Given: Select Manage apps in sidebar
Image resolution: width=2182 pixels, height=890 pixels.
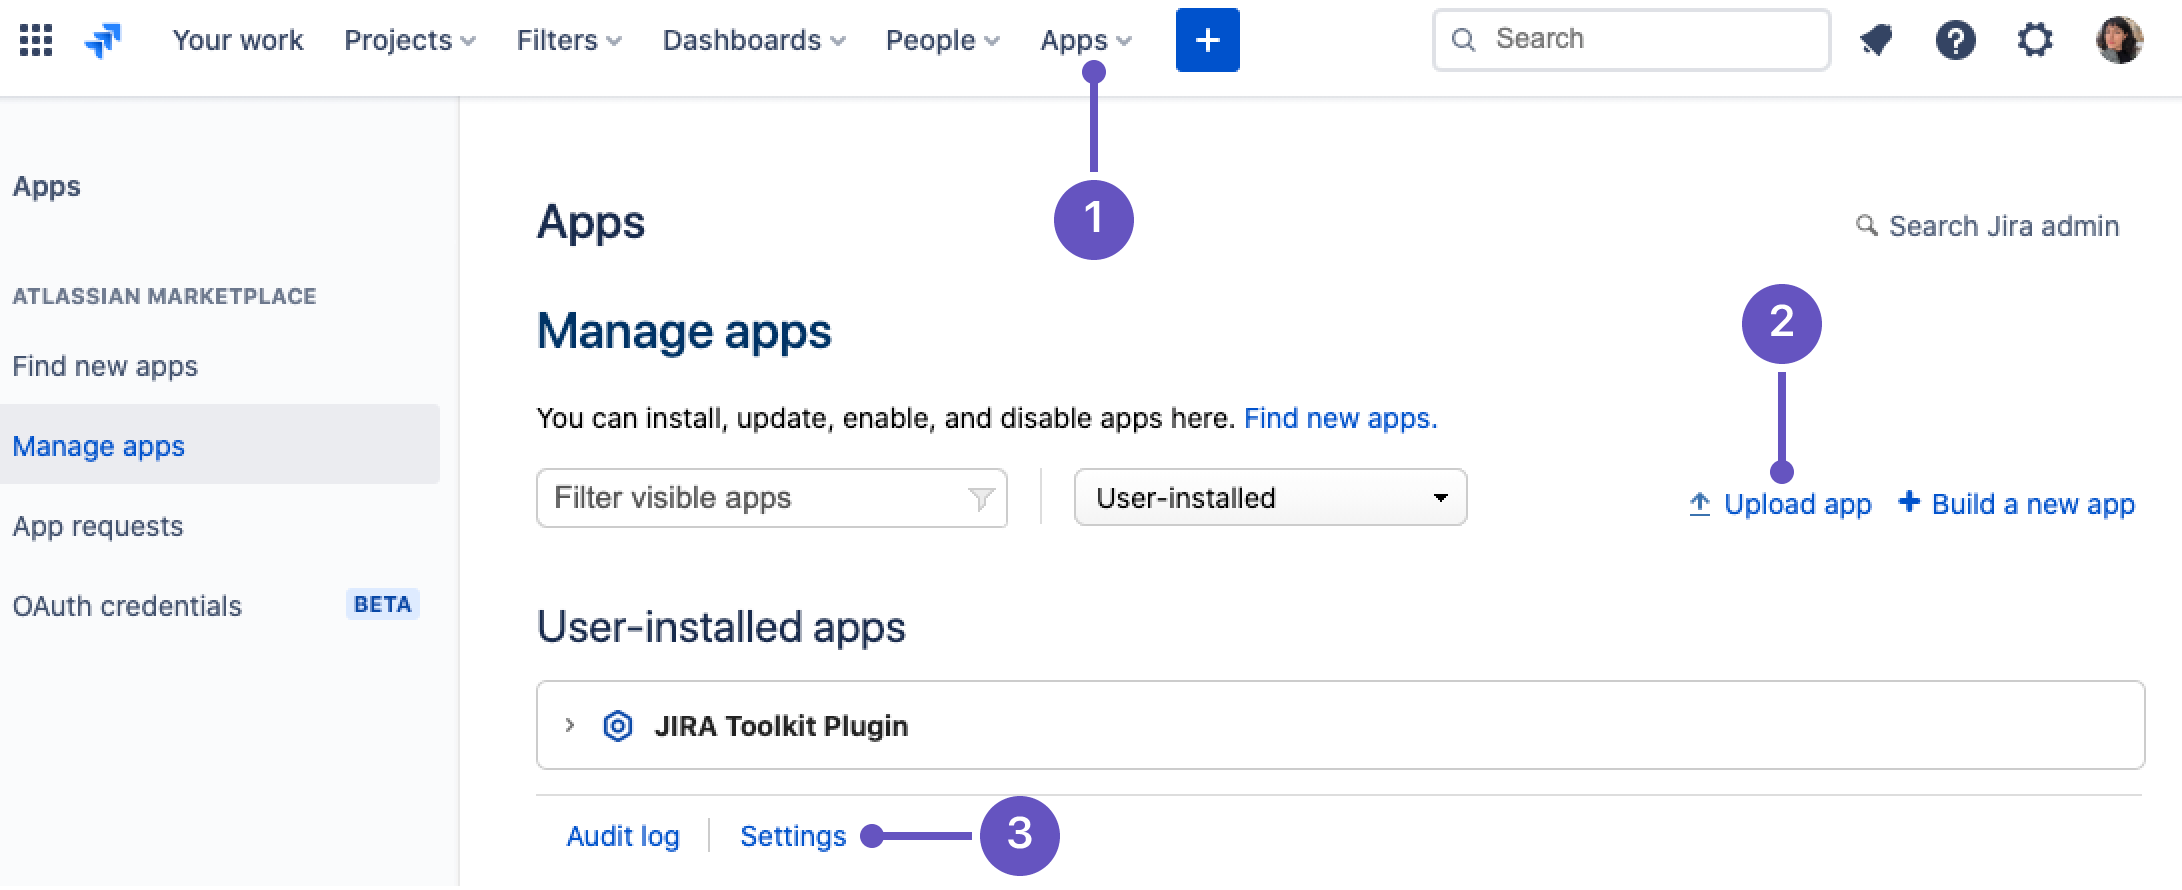Looking at the screenshot, I should [x=219, y=445].
